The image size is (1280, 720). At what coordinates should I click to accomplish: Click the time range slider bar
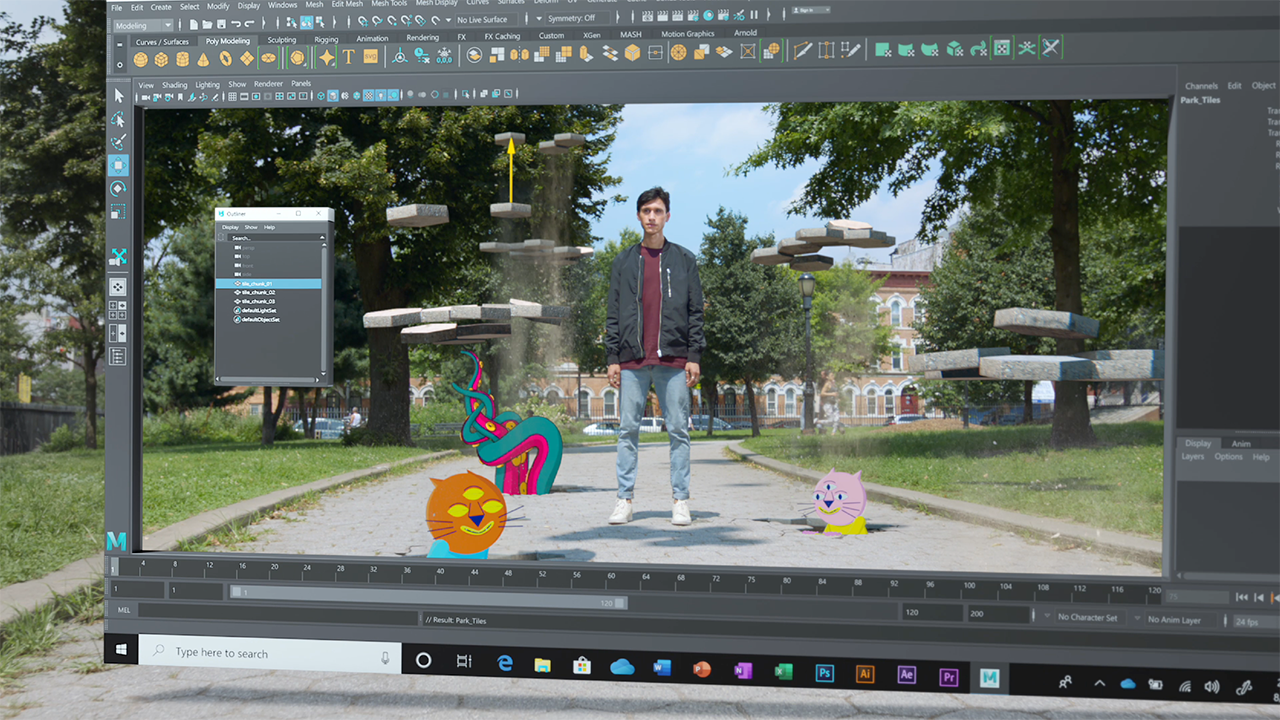[x=428, y=597]
